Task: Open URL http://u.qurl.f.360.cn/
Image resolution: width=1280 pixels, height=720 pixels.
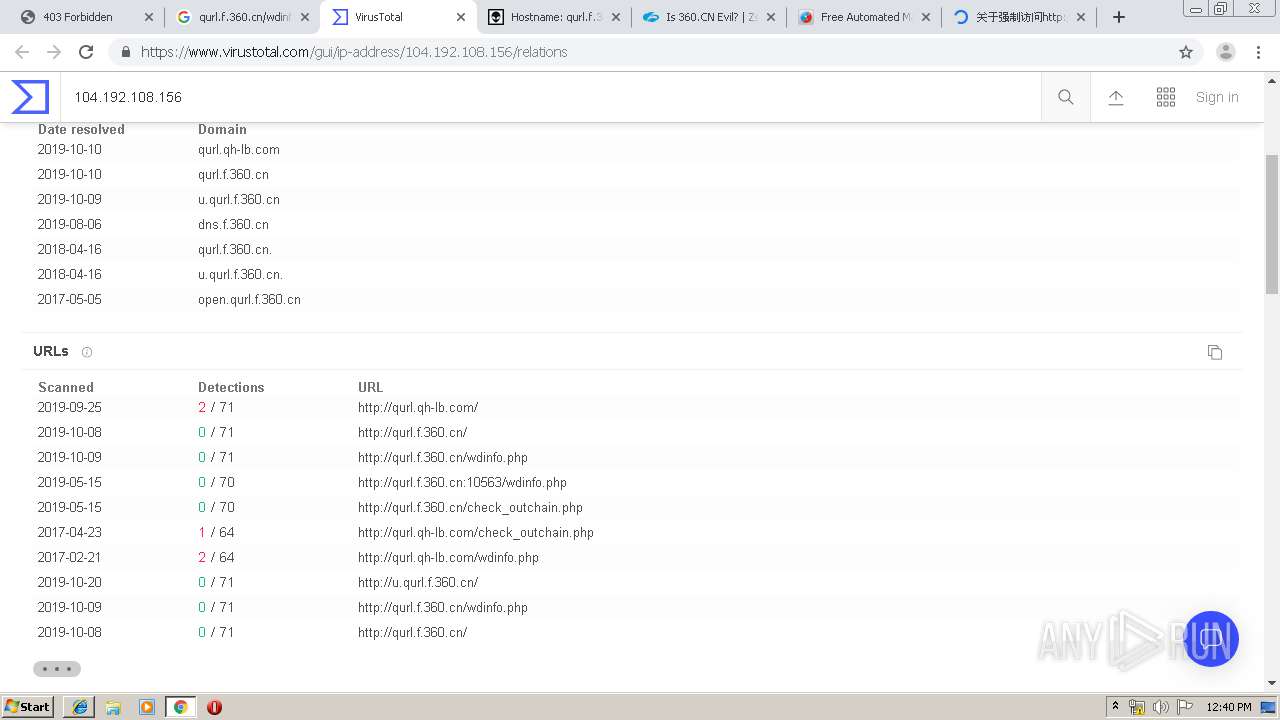Action: pyautogui.click(x=418, y=582)
